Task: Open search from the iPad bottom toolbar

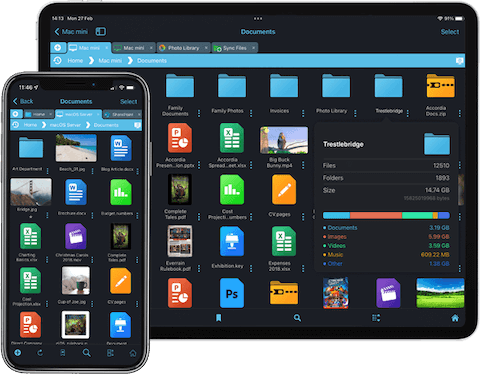Action: (297, 318)
